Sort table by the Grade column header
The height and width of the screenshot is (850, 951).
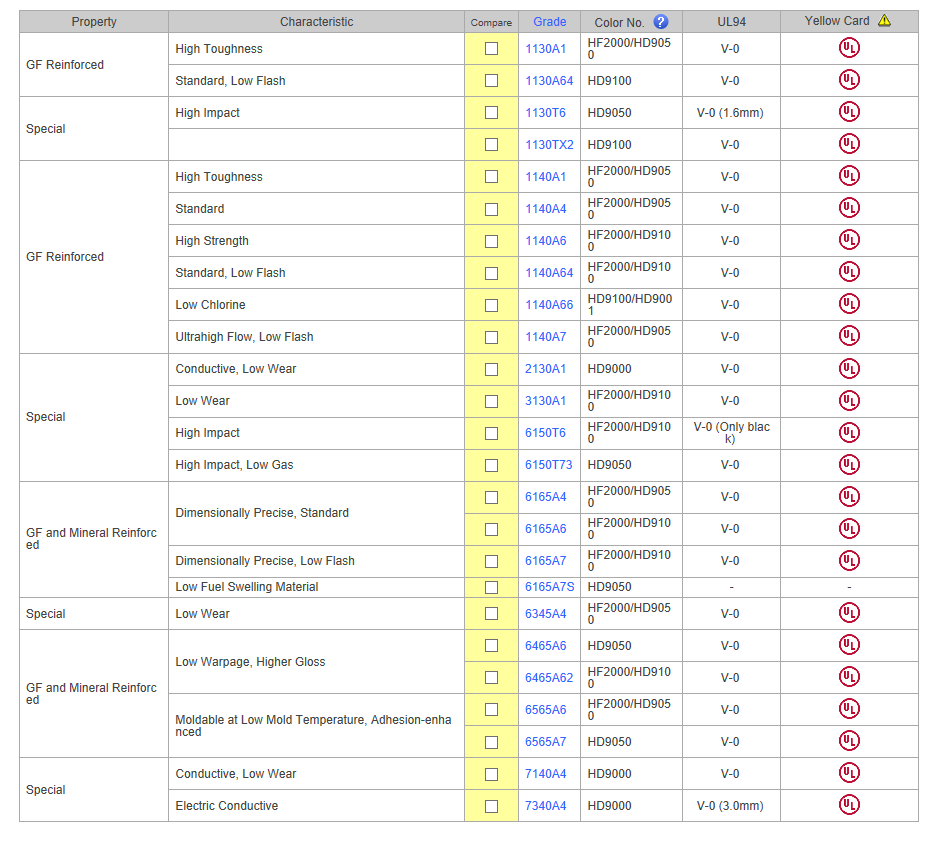coord(549,22)
